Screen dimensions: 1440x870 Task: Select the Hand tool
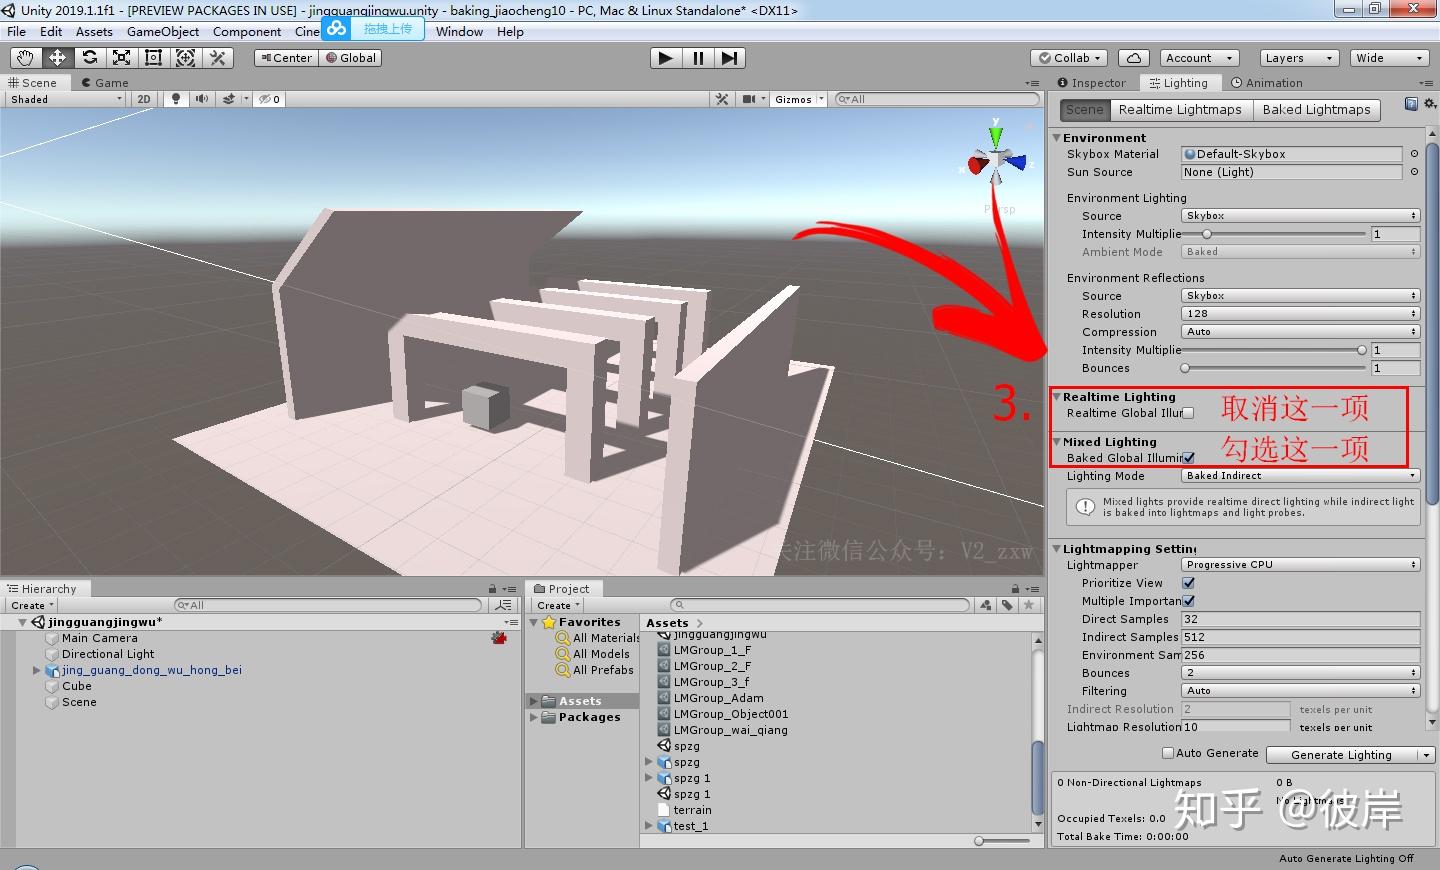click(x=25, y=58)
